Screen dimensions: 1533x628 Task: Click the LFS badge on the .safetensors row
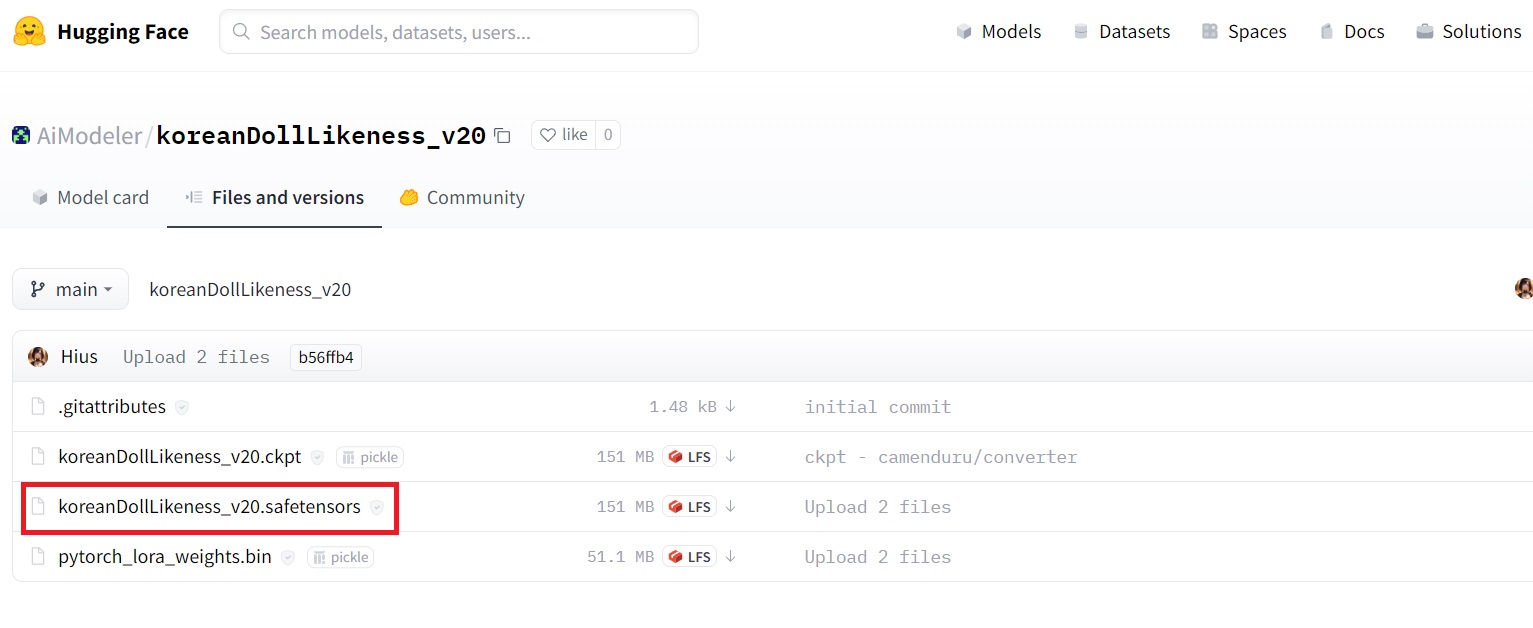tap(689, 507)
